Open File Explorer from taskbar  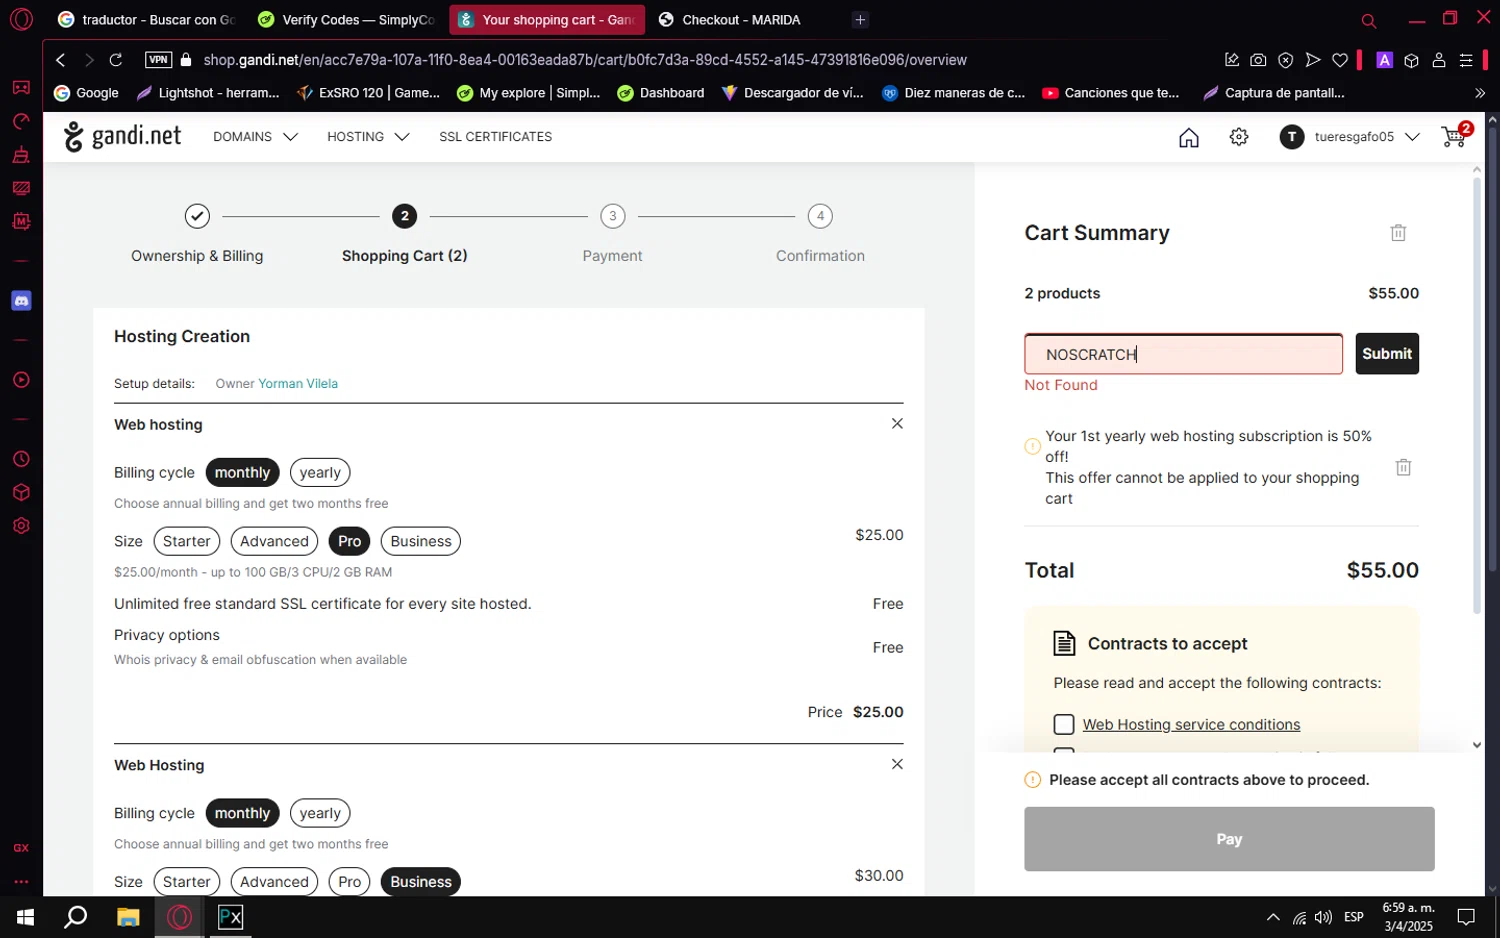coord(128,917)
